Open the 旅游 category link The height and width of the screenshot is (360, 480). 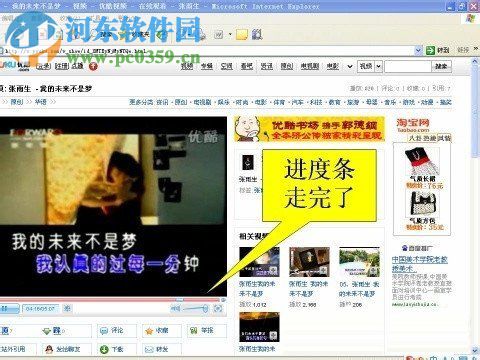pyautogui.click(x=353, y=102)
